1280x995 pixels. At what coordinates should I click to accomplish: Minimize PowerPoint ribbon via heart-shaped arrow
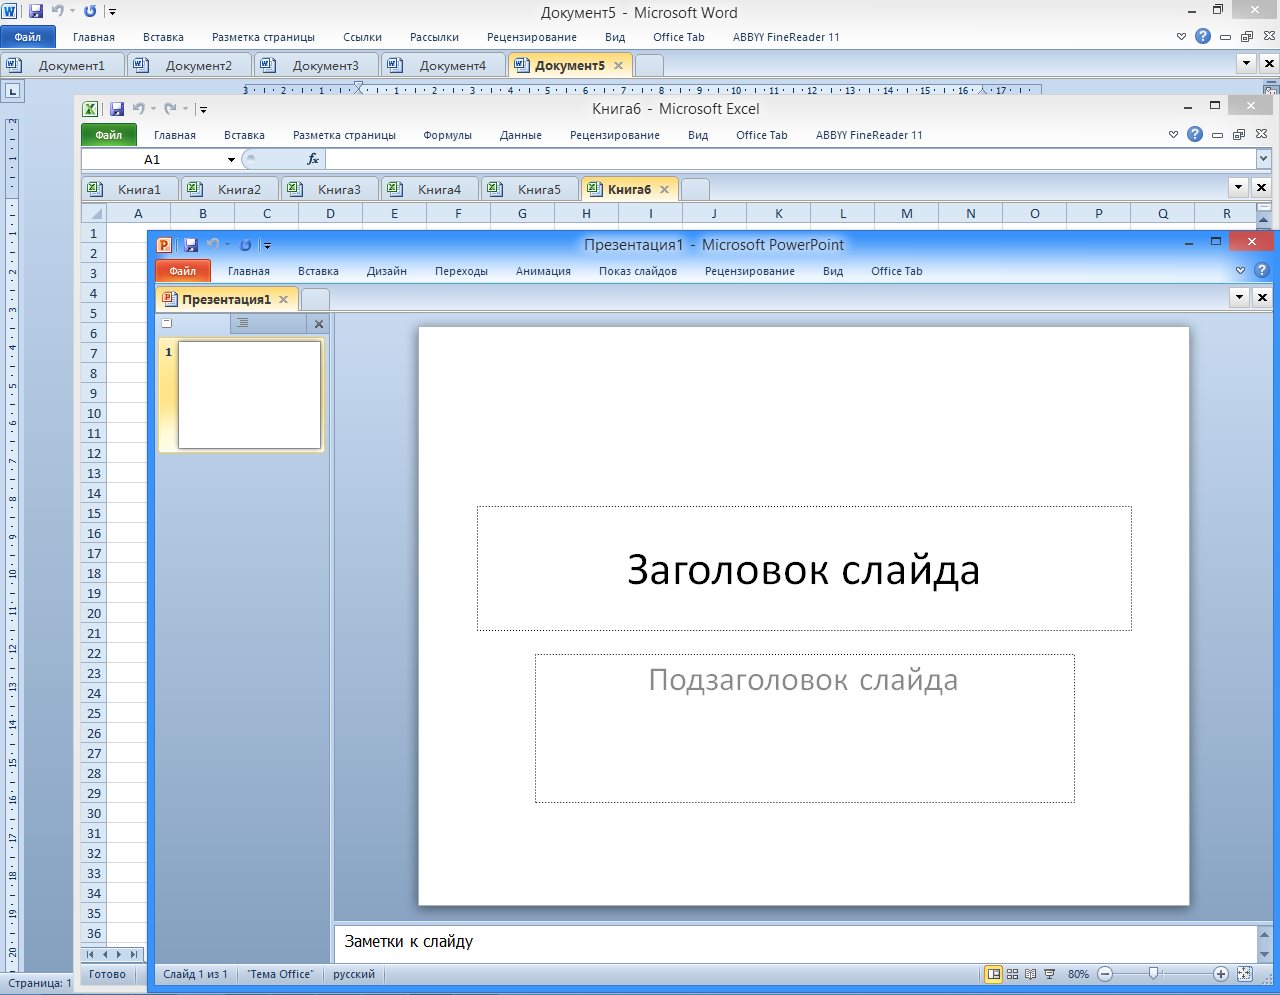pos(1240,271)
